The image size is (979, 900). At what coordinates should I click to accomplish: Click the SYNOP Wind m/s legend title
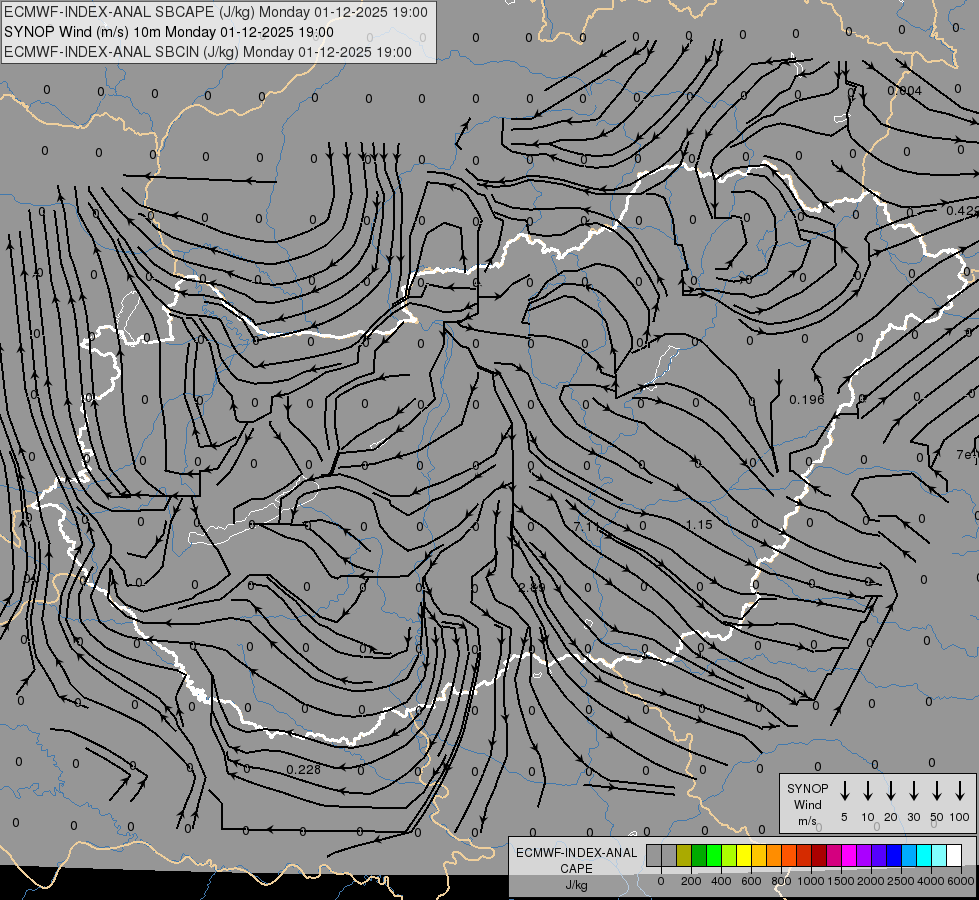coord(807,804)
